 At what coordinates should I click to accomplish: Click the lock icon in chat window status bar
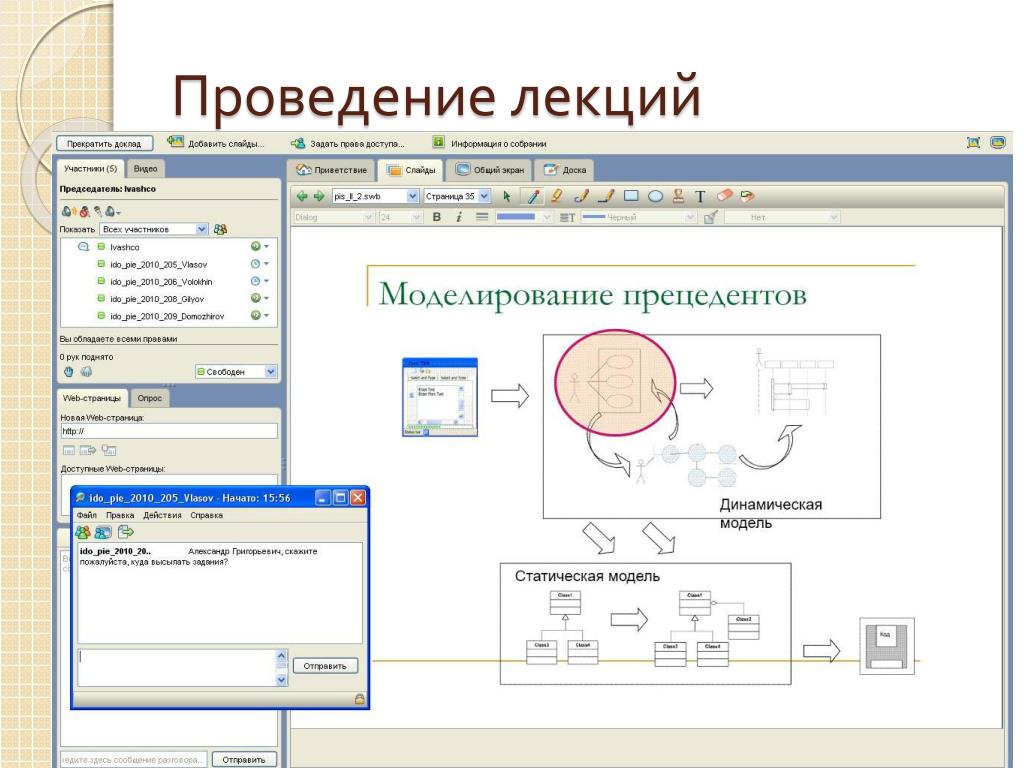coord(359,699)
